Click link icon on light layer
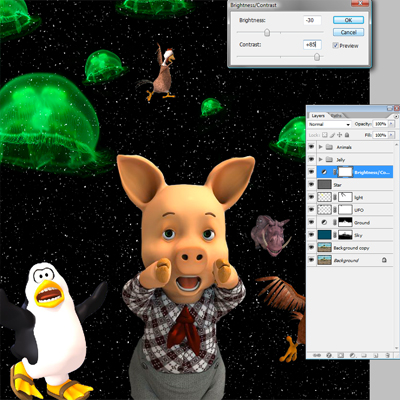 click(335, 197)
